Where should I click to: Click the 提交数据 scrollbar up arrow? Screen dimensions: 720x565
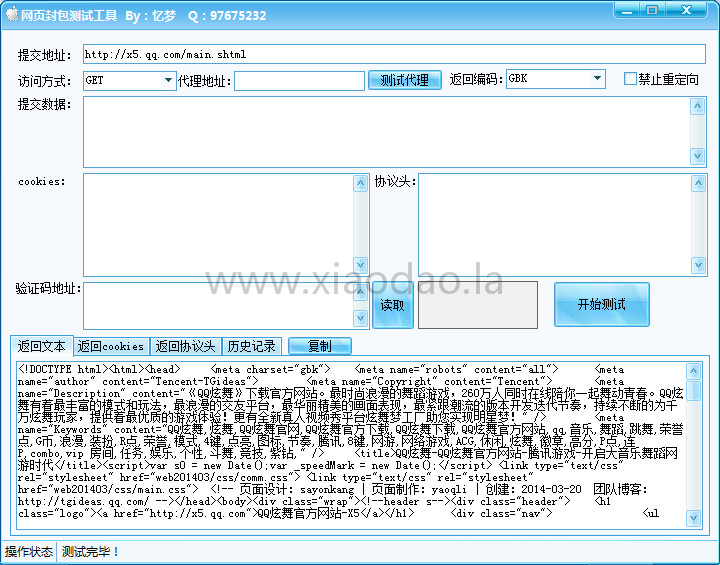[697, 107]
